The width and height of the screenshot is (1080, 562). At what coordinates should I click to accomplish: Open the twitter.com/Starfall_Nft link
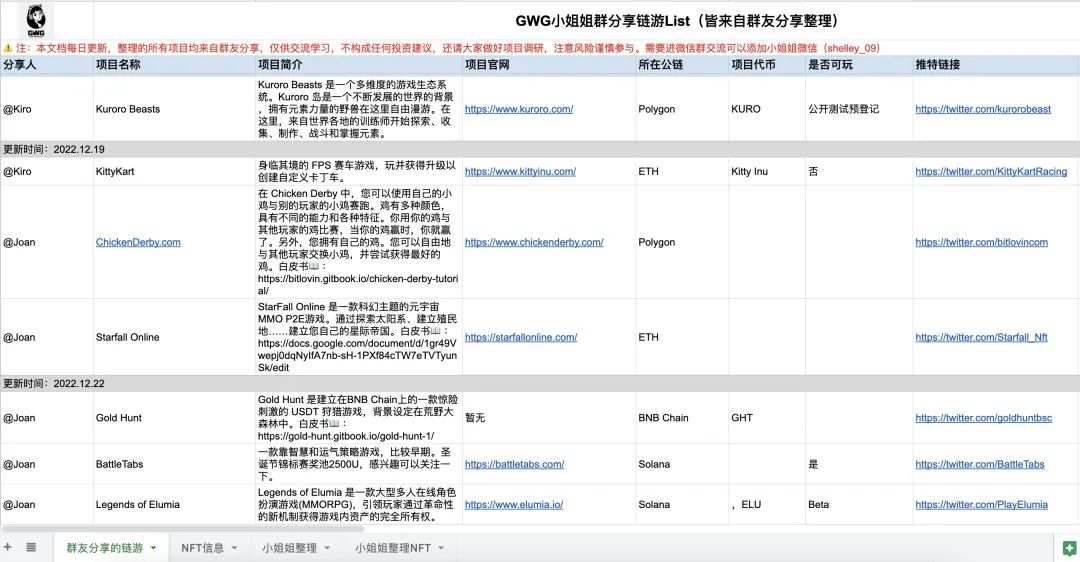982,337
